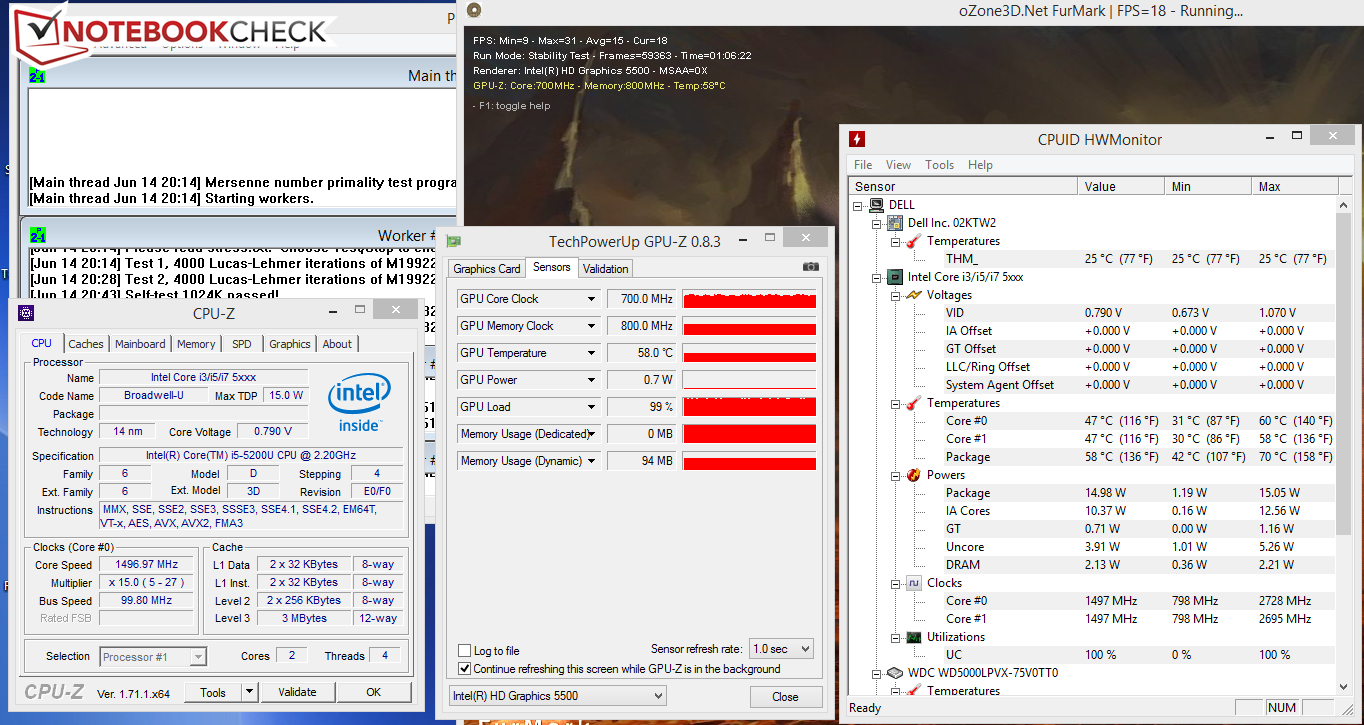Click the GPU Temperature red history graph

(749, 353)
